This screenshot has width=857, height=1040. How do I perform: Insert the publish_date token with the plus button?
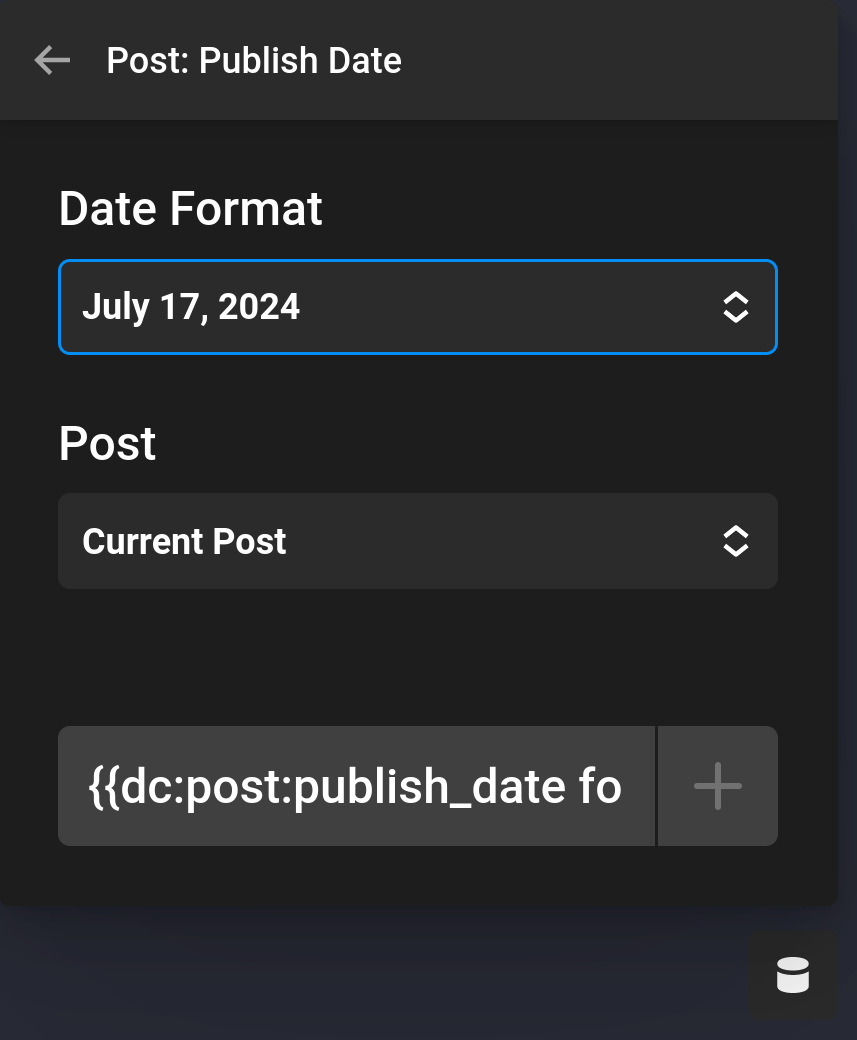pos(716,786)
